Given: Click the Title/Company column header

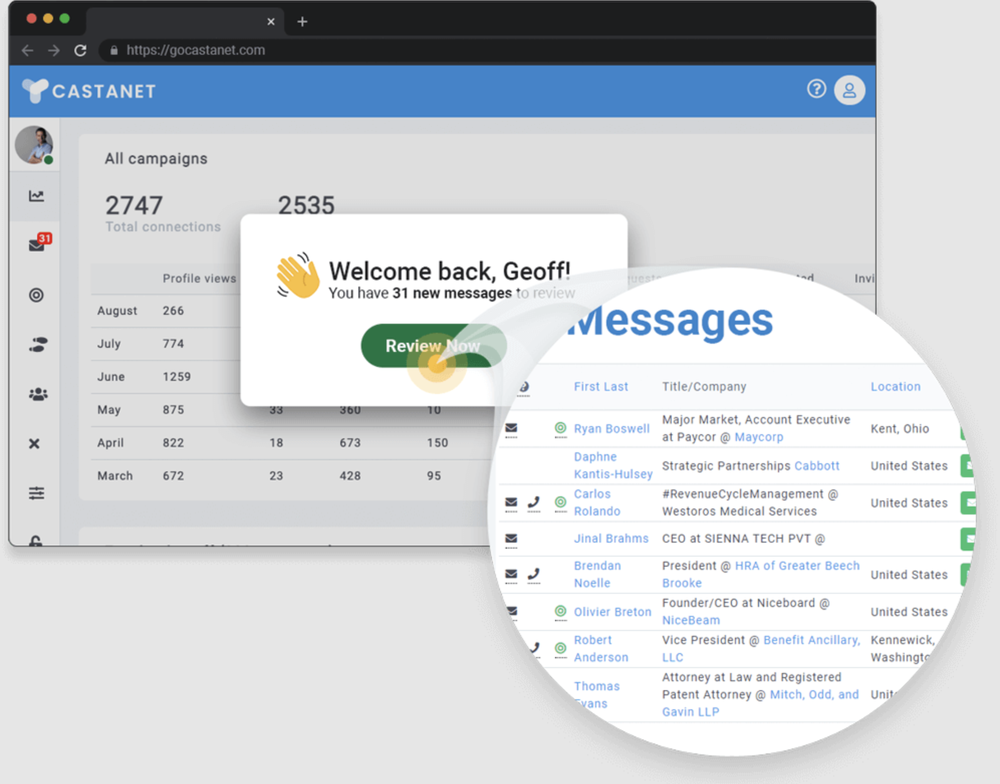Looking at the screenshot, I should click(x=704, y=387).
